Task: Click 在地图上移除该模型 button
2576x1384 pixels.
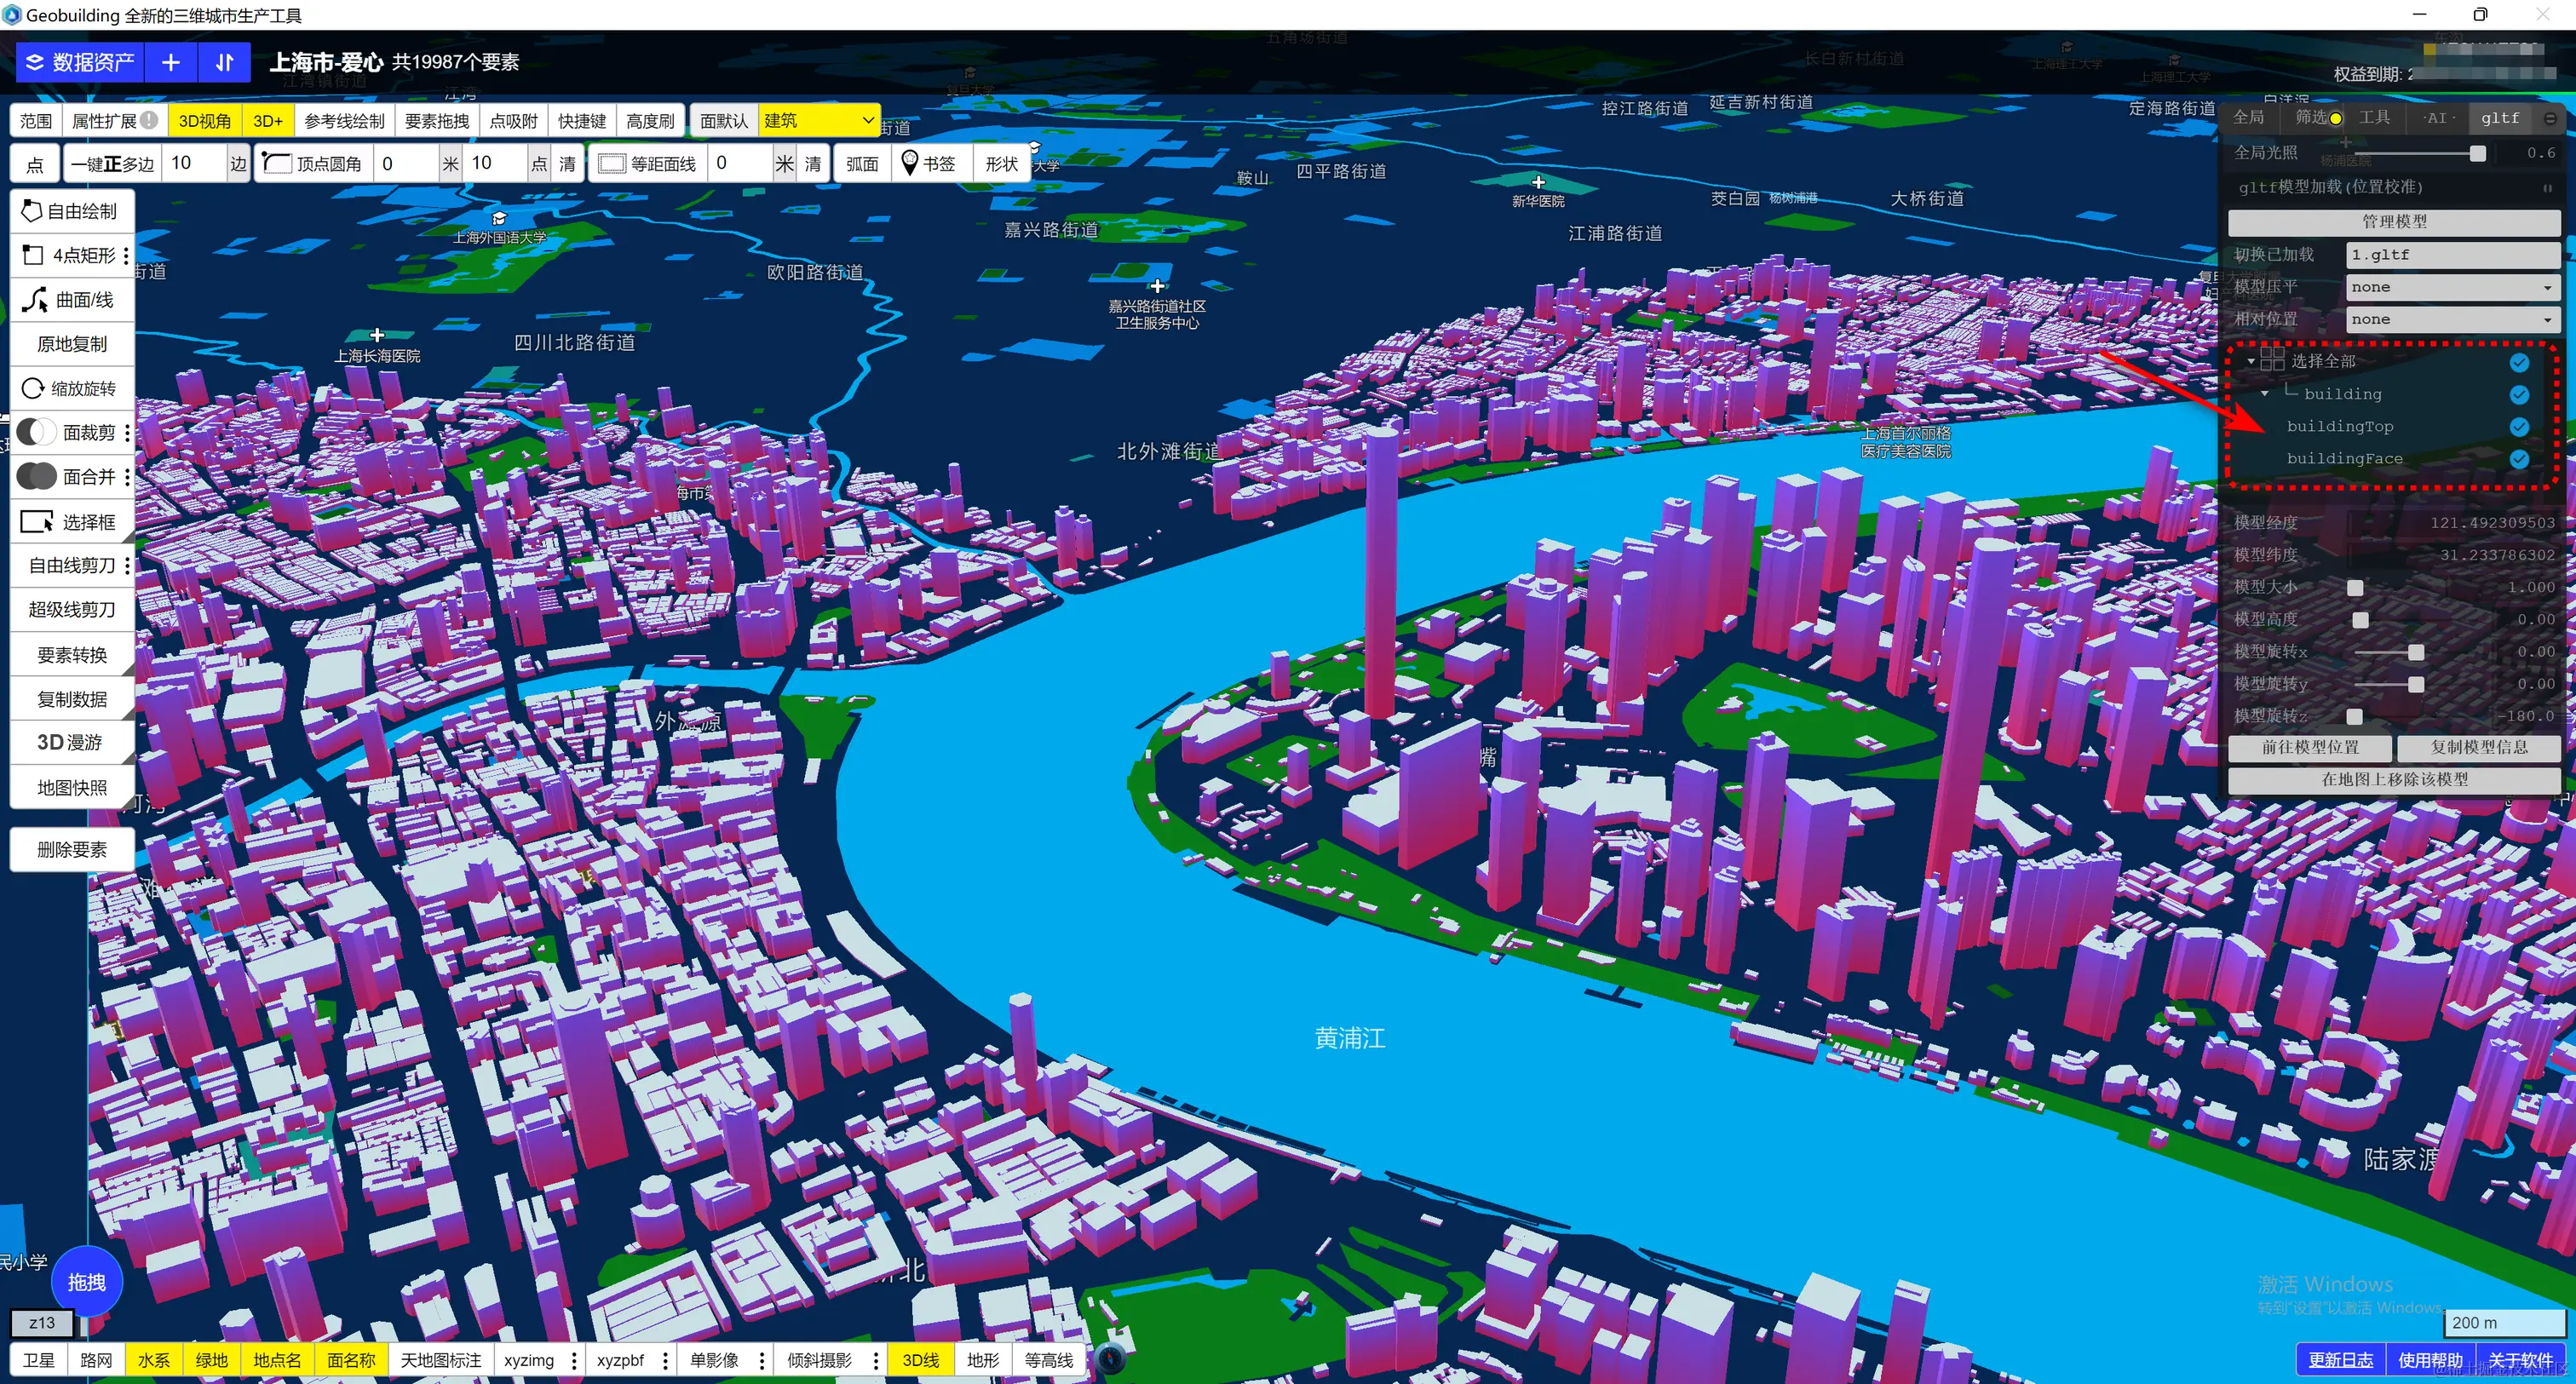Action: [x=2394, y=779]
